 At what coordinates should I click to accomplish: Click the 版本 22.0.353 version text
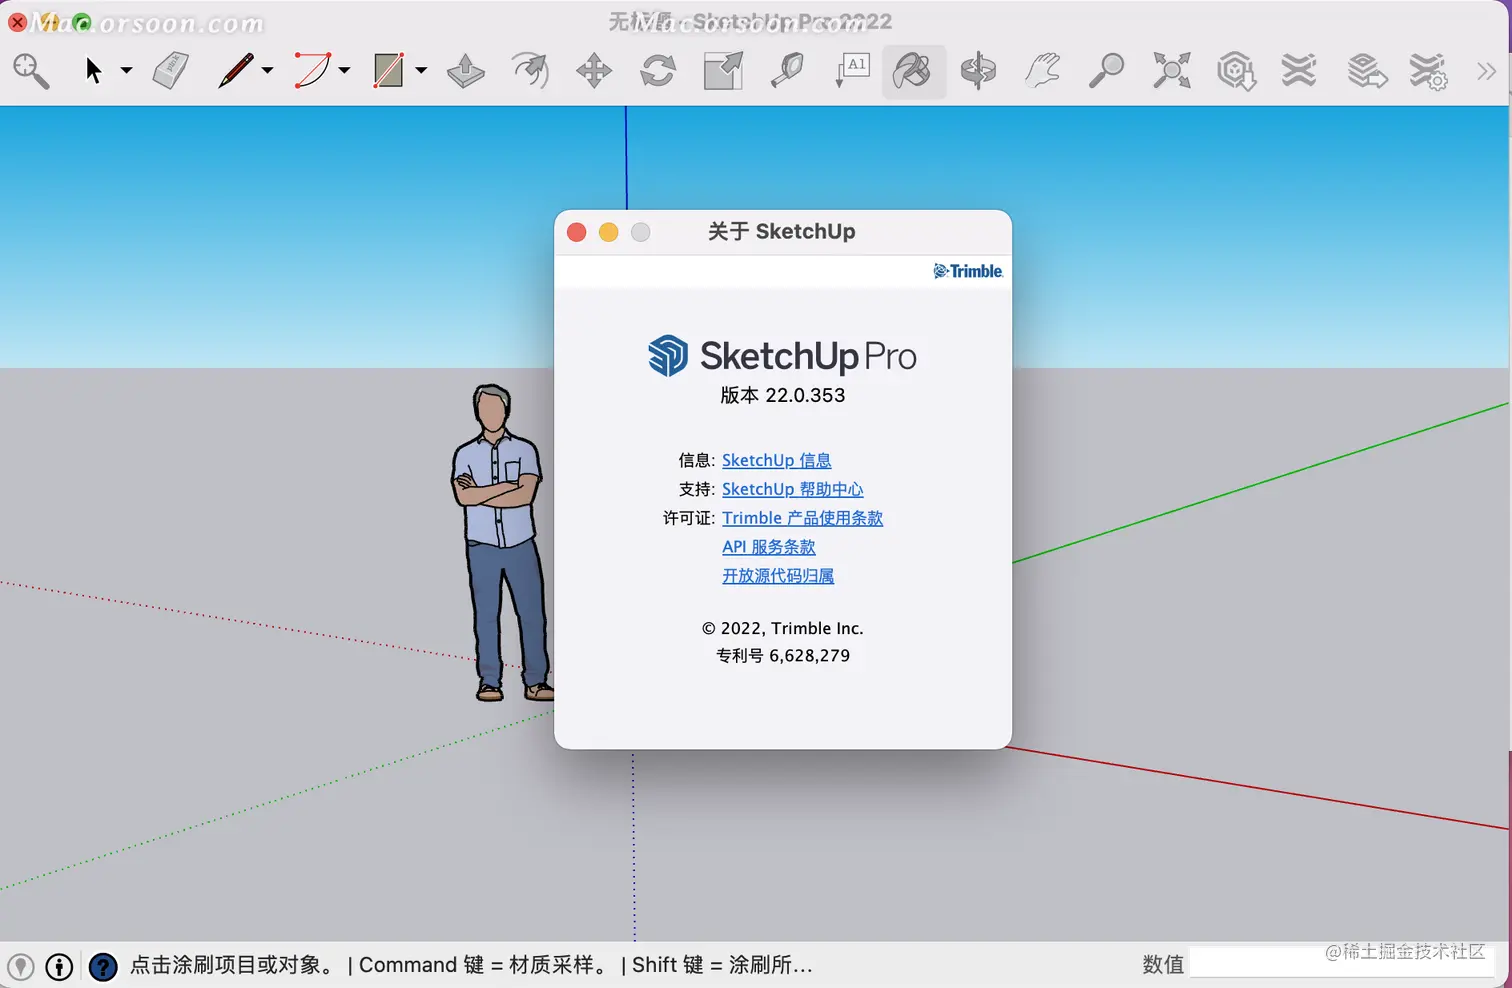click(x=783, y=395)
